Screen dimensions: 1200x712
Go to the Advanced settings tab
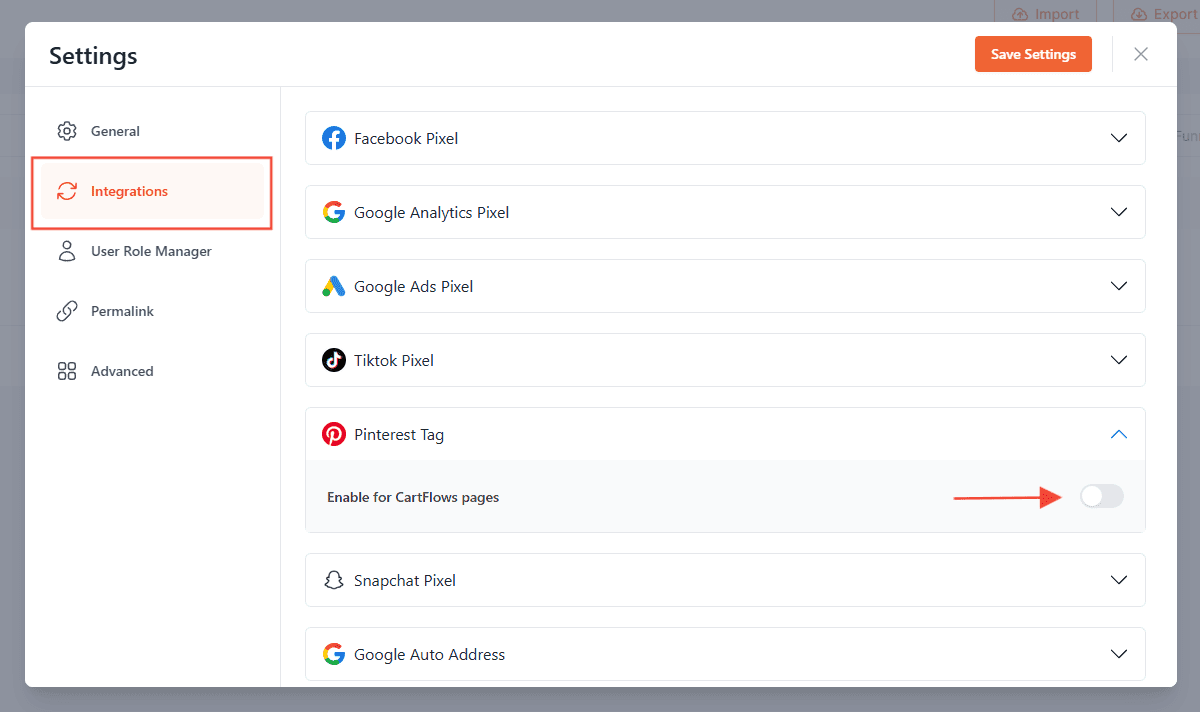coord(122,371)
